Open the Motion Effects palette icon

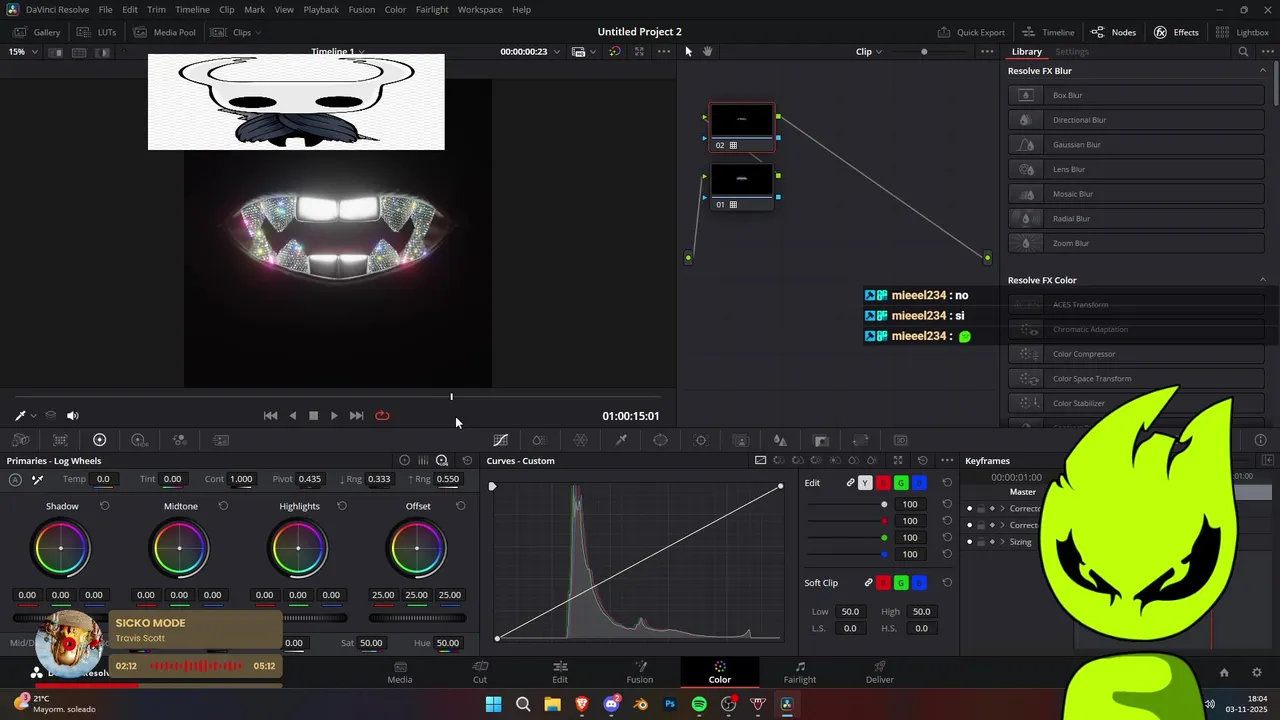click(221, 440)
